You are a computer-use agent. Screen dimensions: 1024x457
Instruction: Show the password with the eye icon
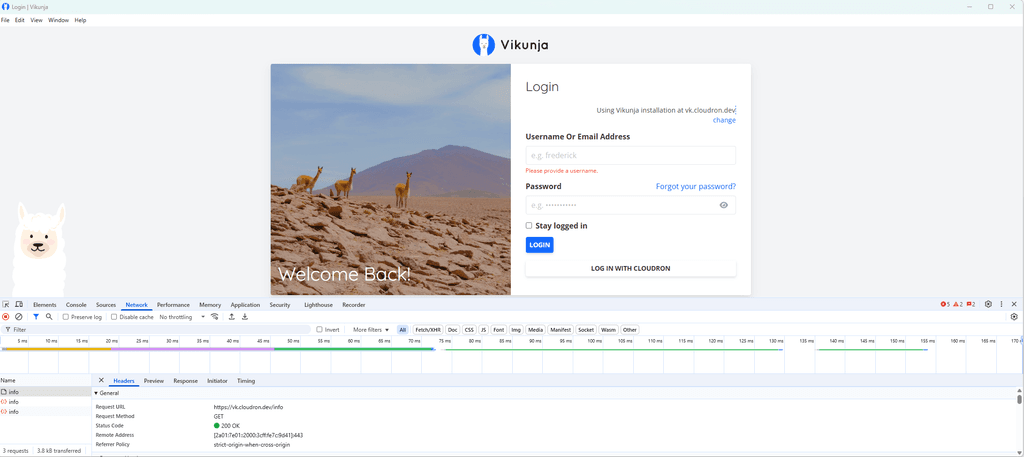pos(724,205)
